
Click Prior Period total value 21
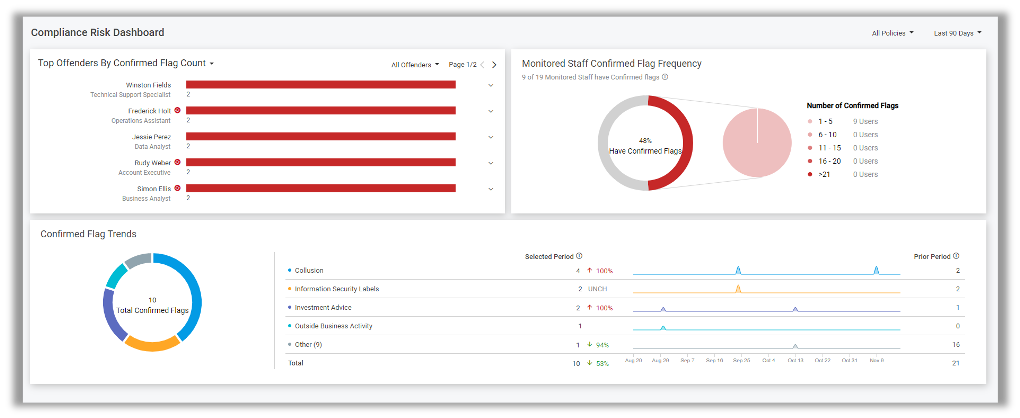956,363
